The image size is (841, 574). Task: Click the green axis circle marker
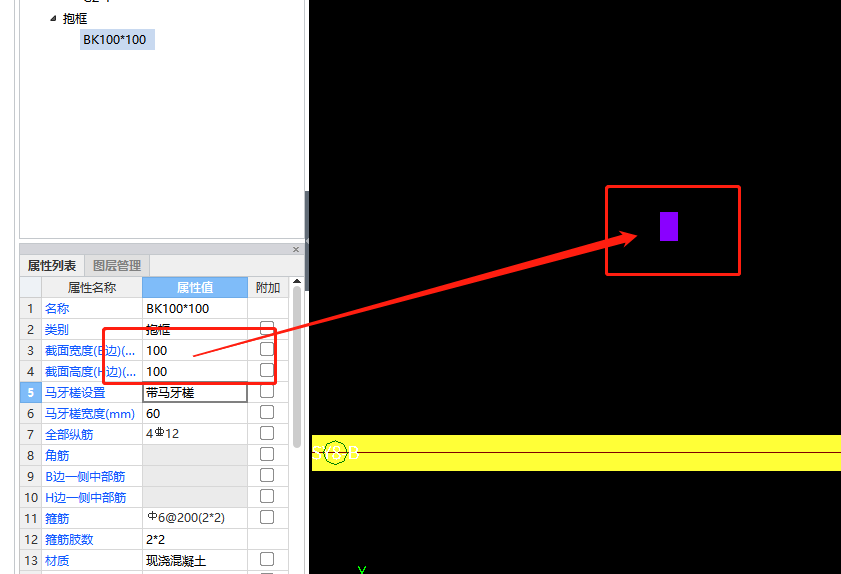[x=335, y=453]
